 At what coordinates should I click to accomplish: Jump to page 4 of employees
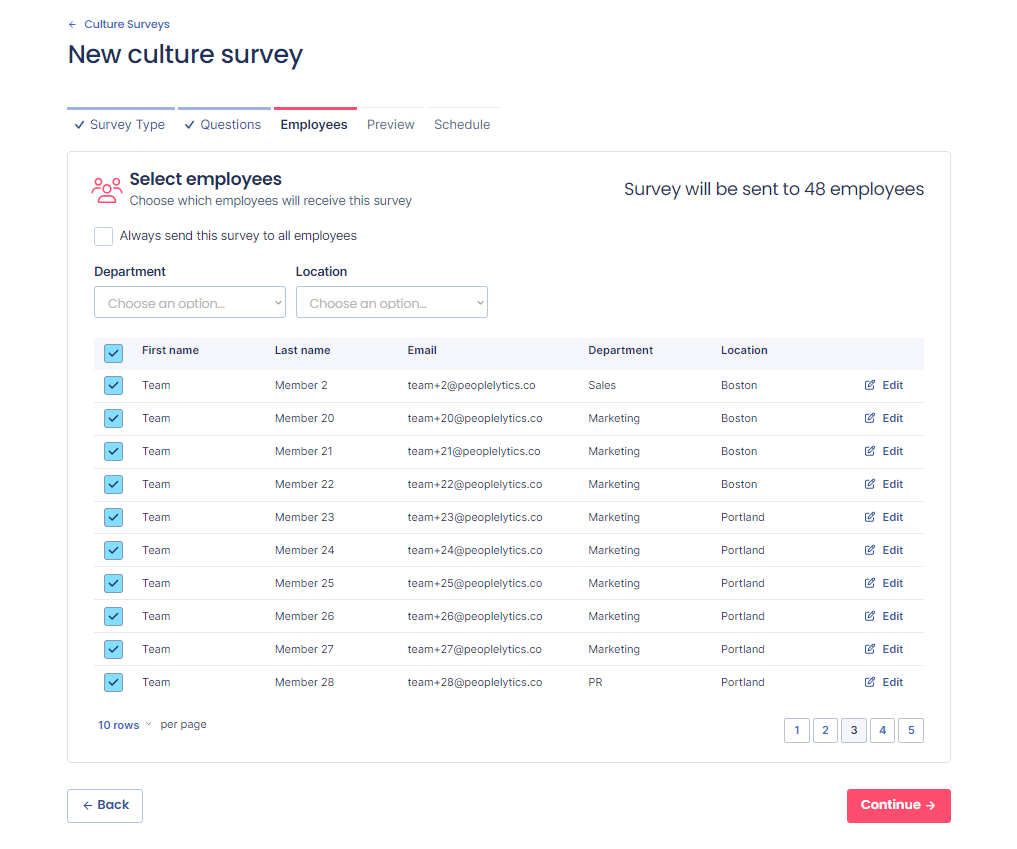[882, 731]
